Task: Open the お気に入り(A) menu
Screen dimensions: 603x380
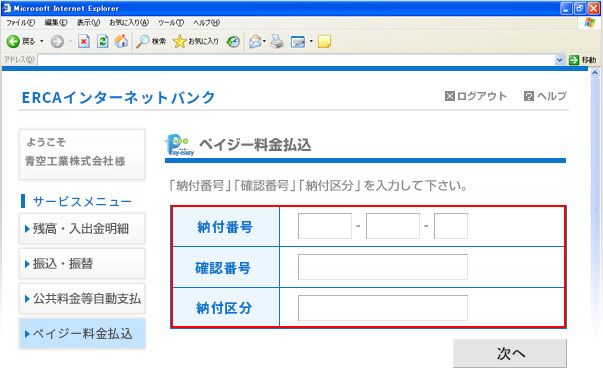Action: click(129, 23)
